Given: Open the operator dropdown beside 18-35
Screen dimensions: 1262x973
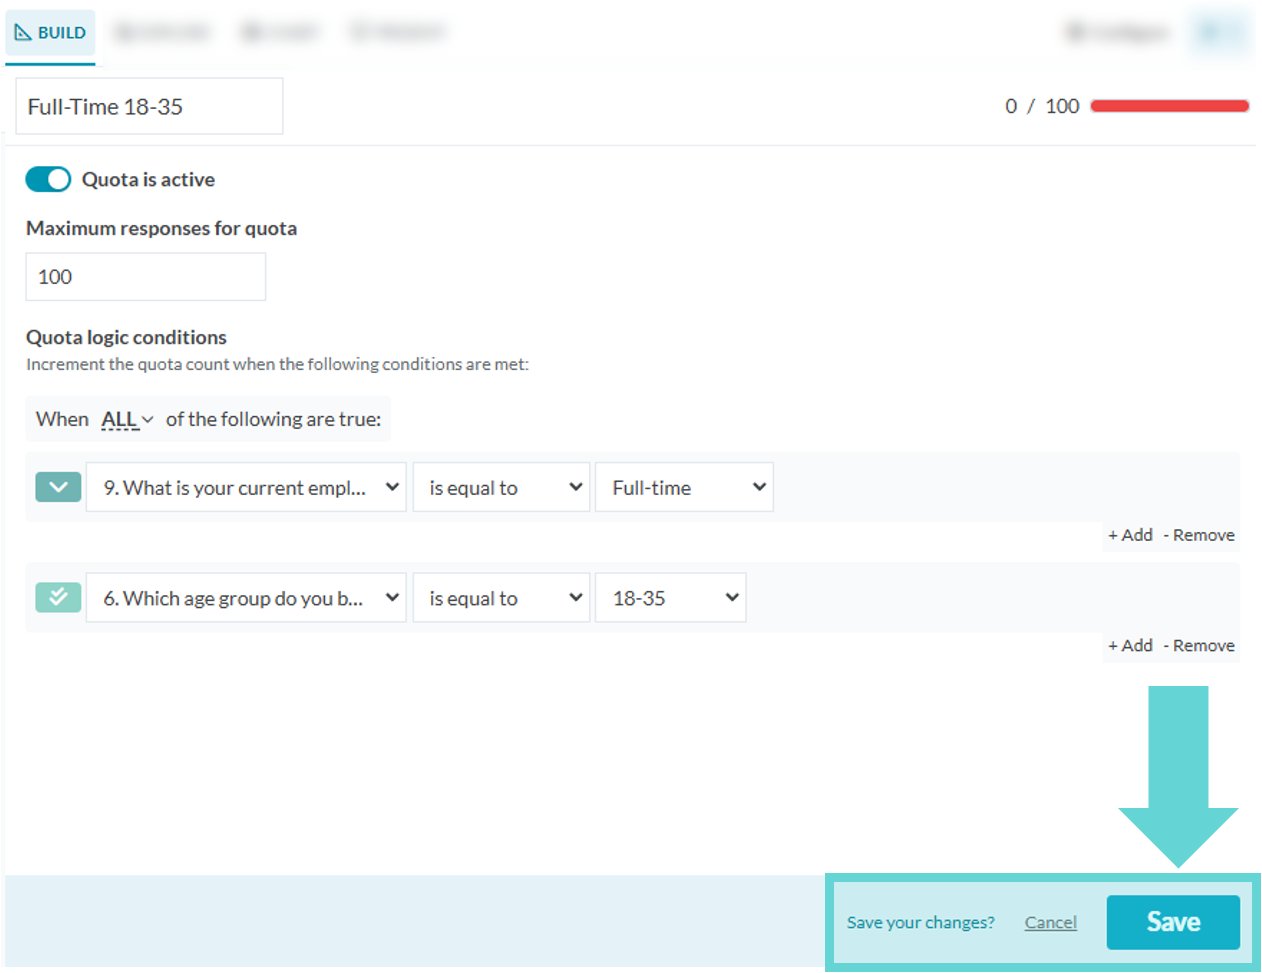Looking at the screenshot, I should 501,598.
